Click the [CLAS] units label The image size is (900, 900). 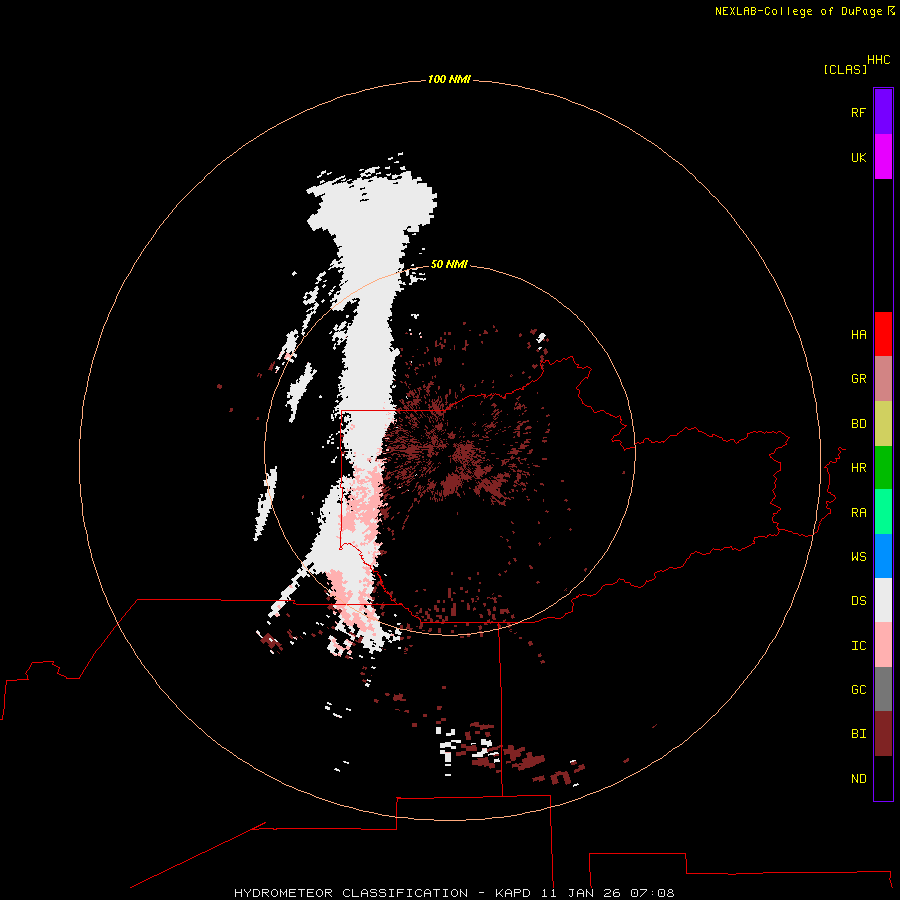click(x=845, y=69)
